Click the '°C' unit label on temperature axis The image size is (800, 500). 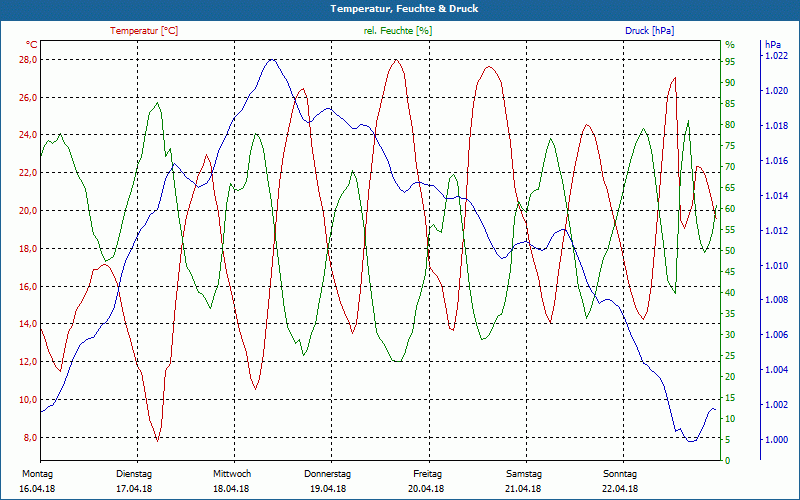point(32,44)
